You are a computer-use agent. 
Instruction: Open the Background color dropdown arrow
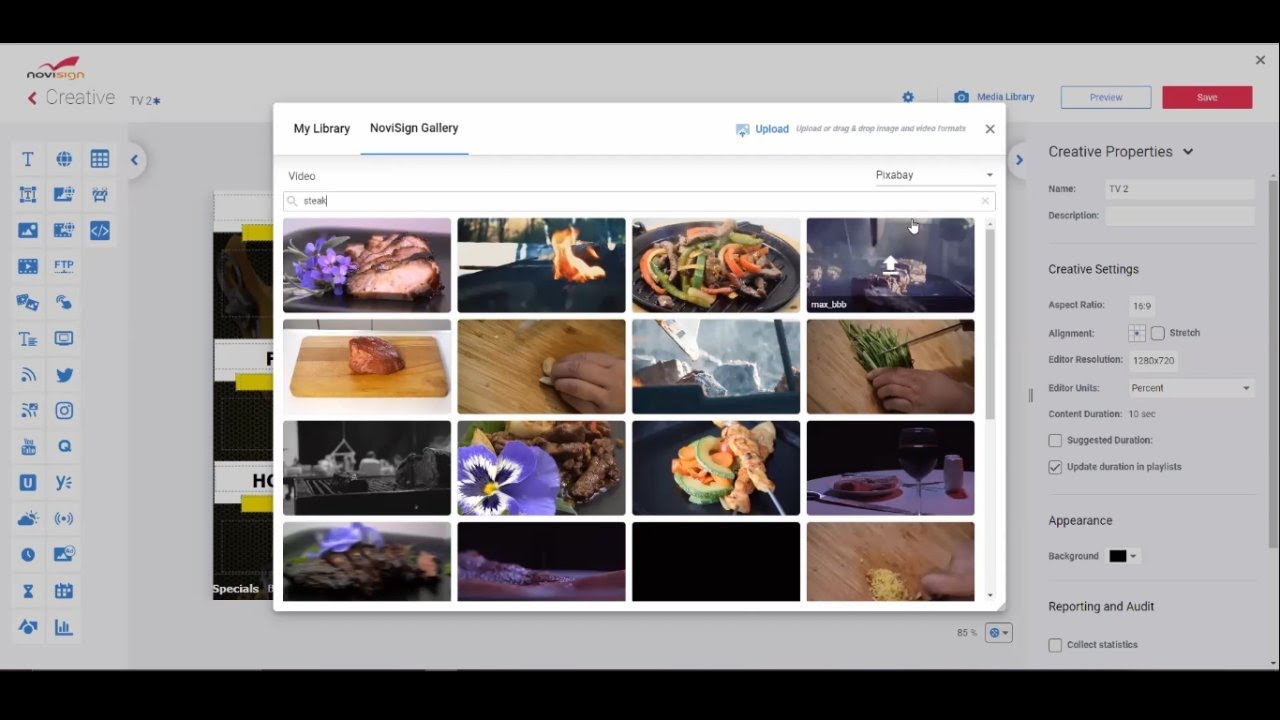(x=1133, y=557)
